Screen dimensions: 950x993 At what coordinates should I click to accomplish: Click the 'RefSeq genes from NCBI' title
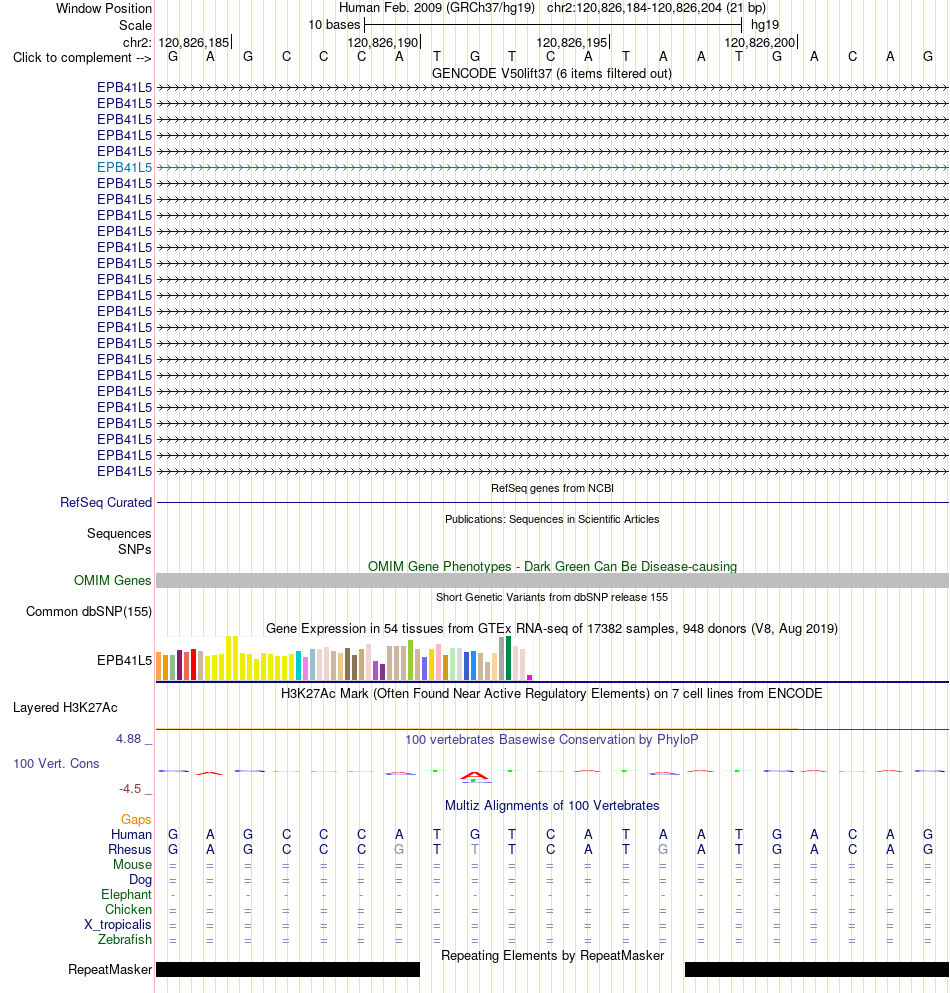[552, 488]
